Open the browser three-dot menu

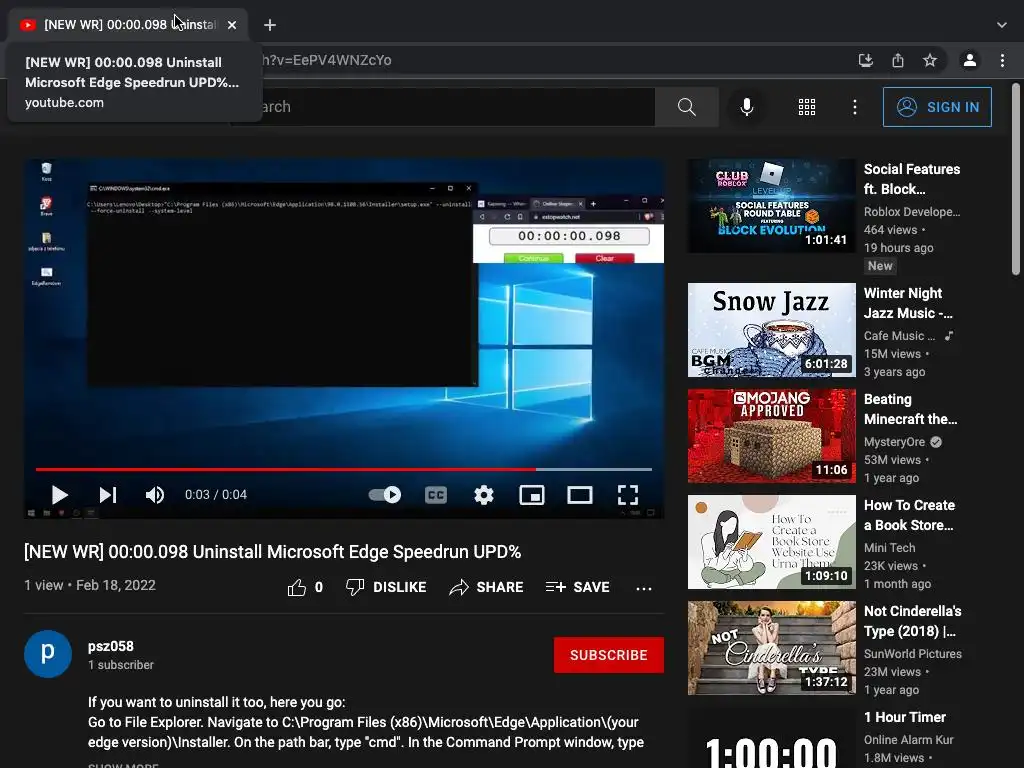click(x=1002, y=61)
